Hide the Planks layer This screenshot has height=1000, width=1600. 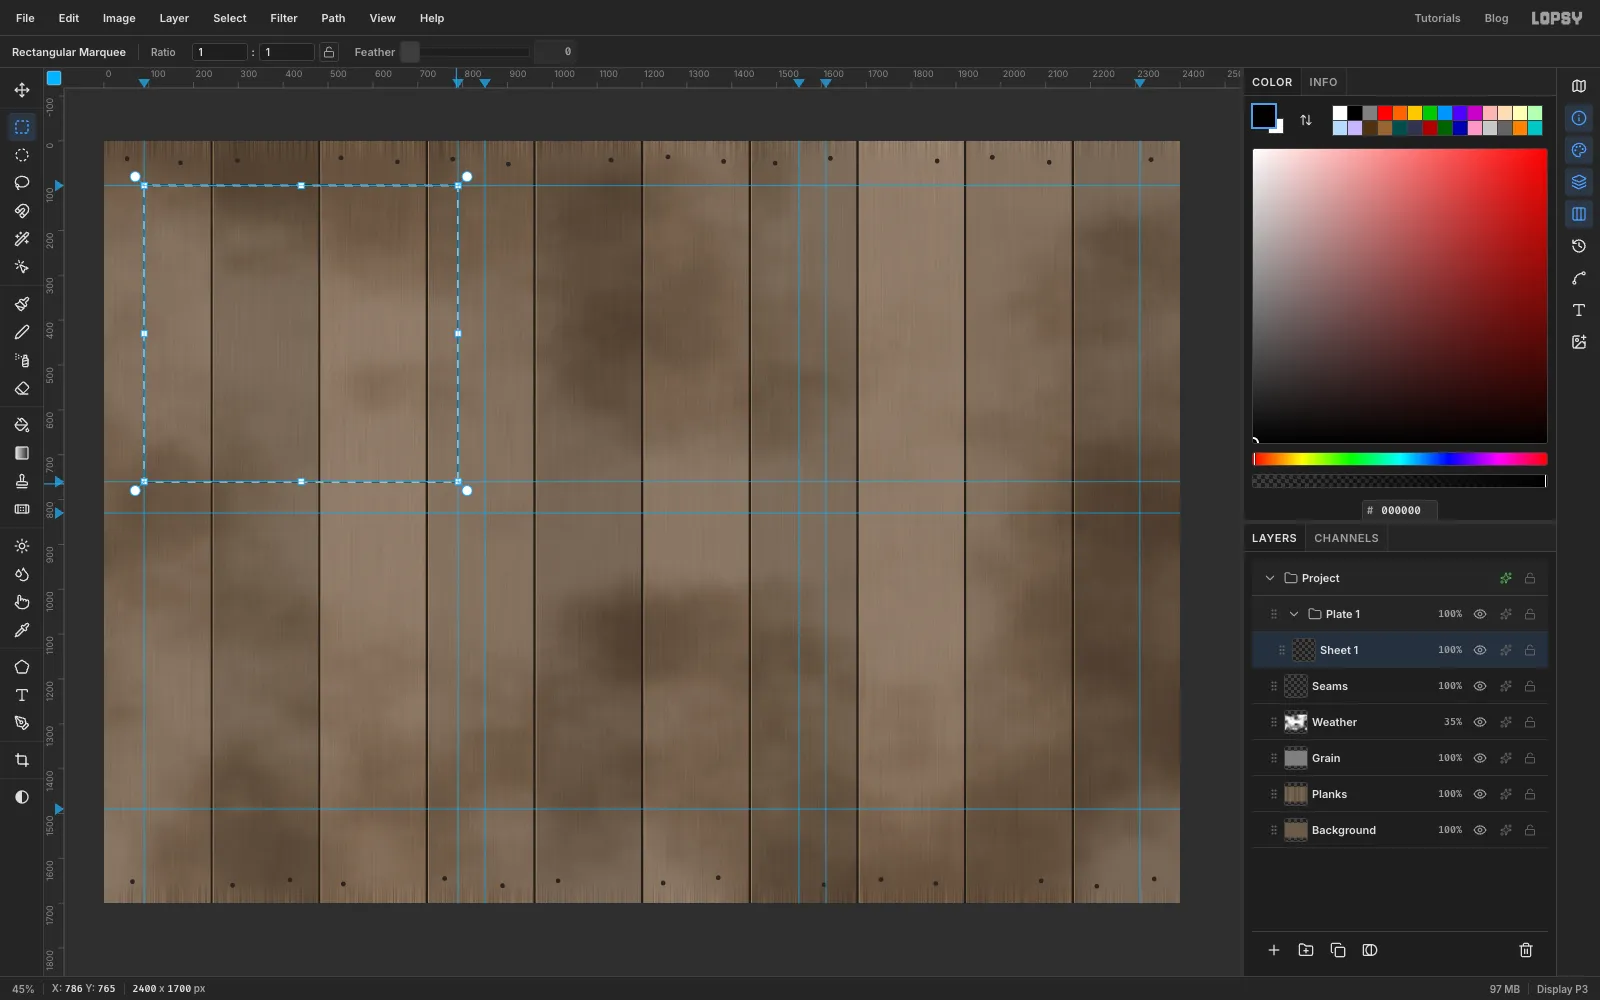(x=1480, y=794)
